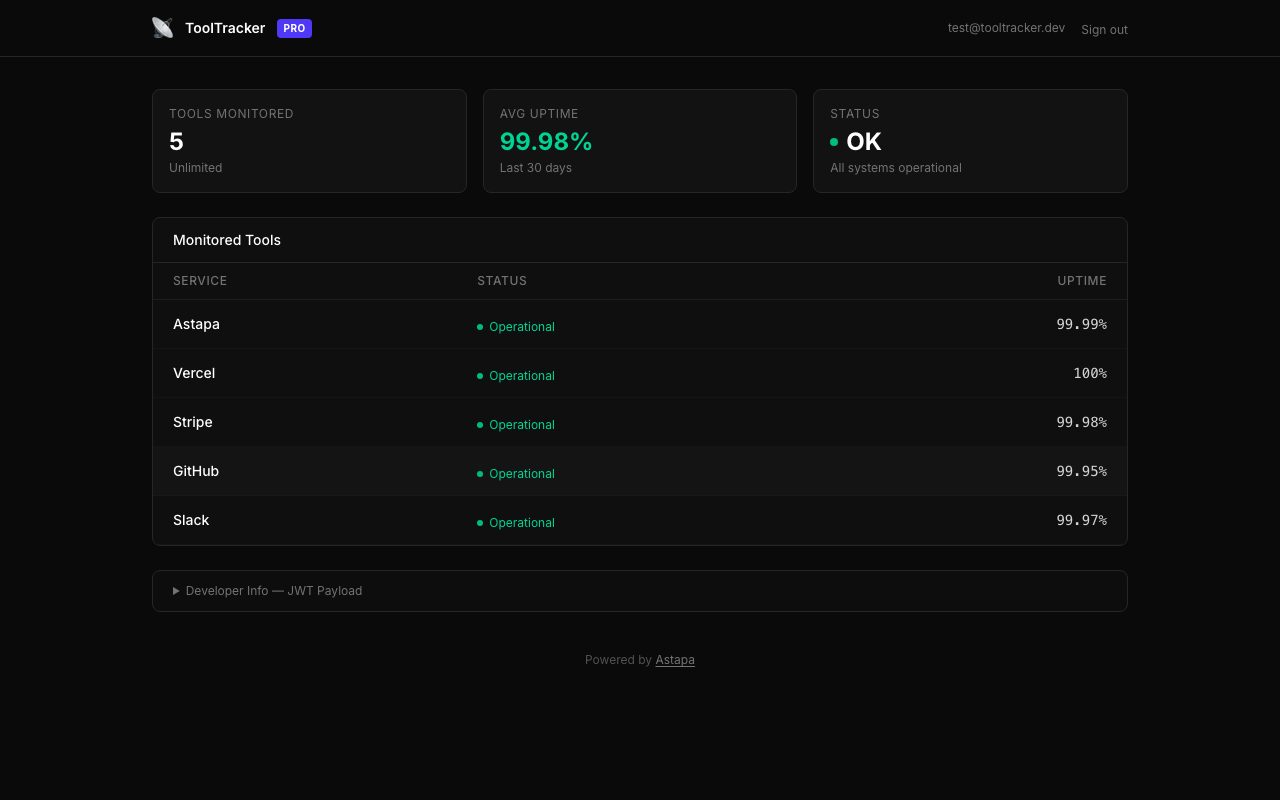The width and height of the screenshot is (1280, 800).
Task: Click Slack's operational status dot
Action: point(480,523)
